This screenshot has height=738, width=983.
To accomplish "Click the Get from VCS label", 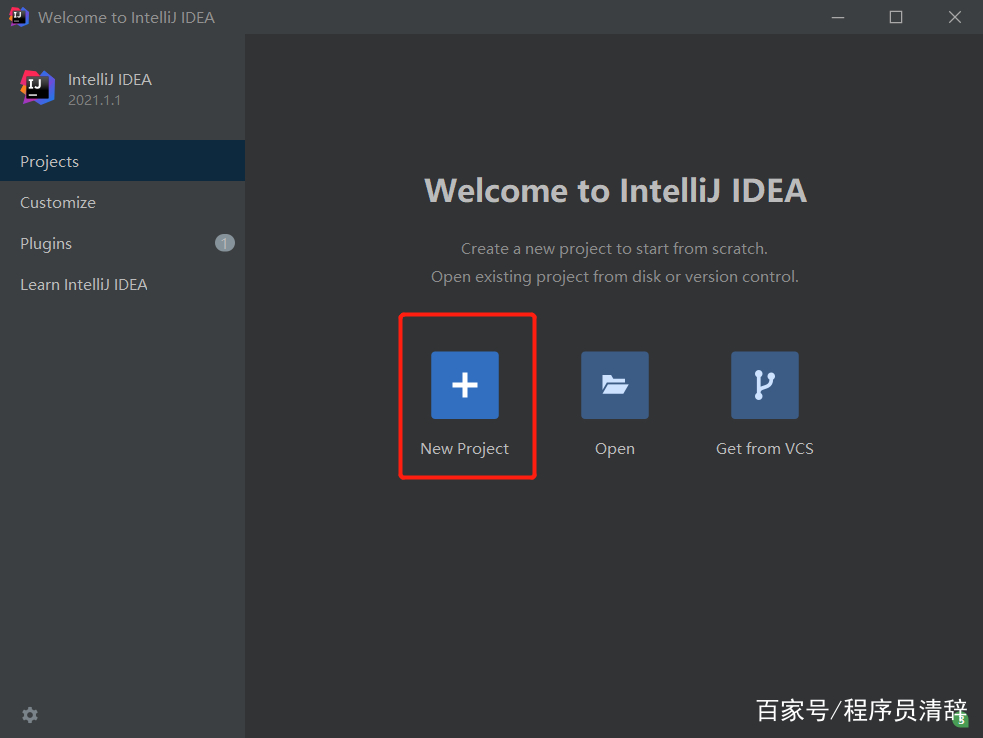I will click(764, 449).
